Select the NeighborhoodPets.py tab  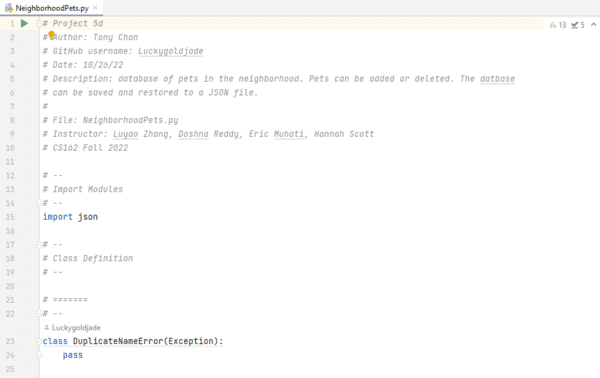(52, 8)
